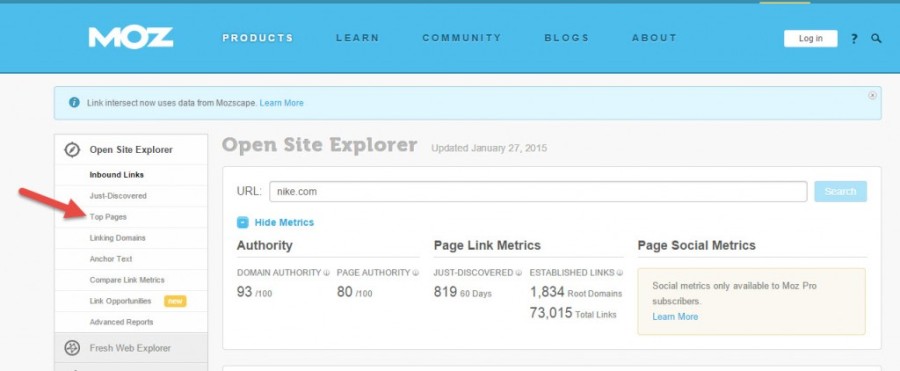
Task: Click the minus icon beside Hide Metrics
Action: pyautogui.click(x=243, y=222)
